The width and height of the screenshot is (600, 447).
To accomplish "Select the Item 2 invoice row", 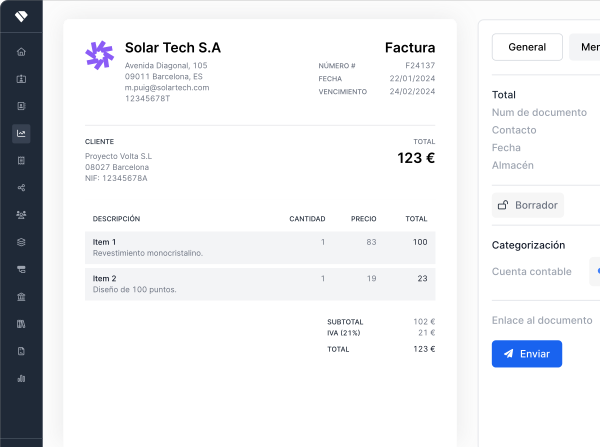I will tap(260, 283).
